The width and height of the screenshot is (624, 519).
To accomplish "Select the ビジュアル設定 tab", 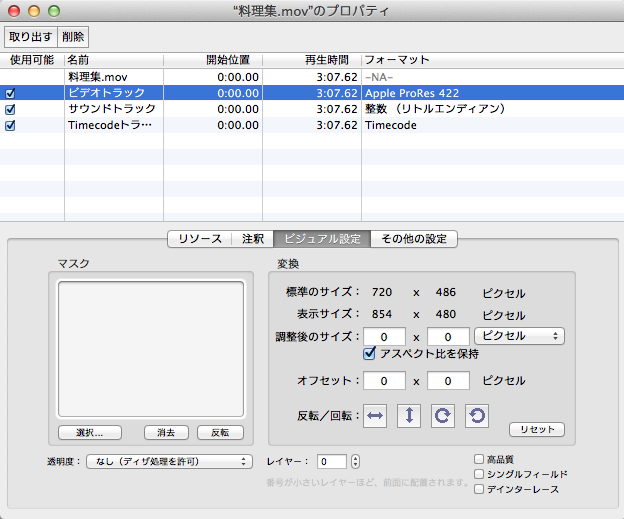I will (322, 239).
